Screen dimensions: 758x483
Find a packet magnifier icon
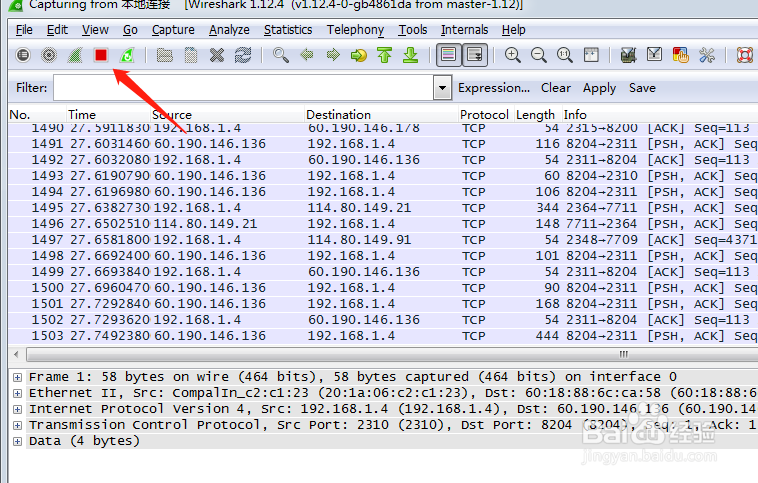click(281, 55)
